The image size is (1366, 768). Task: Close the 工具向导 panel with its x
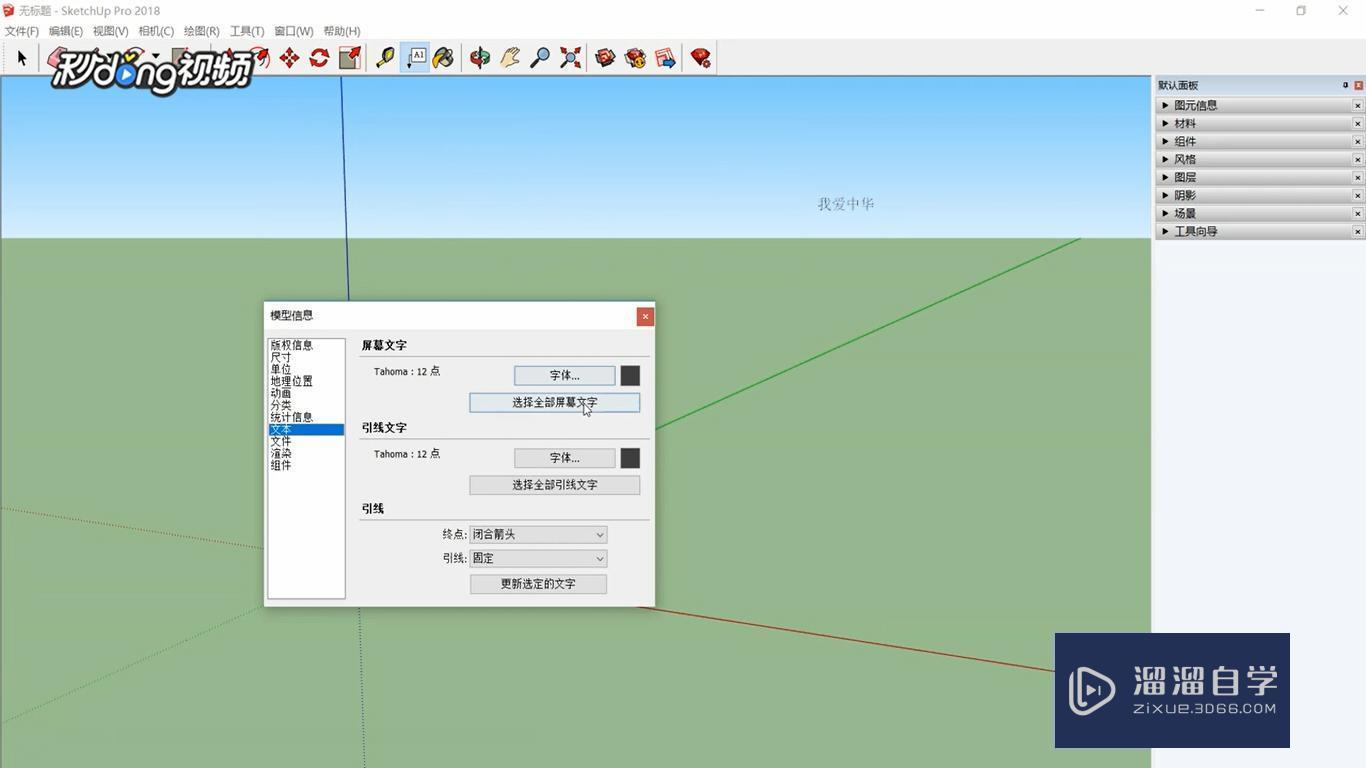1358,231
